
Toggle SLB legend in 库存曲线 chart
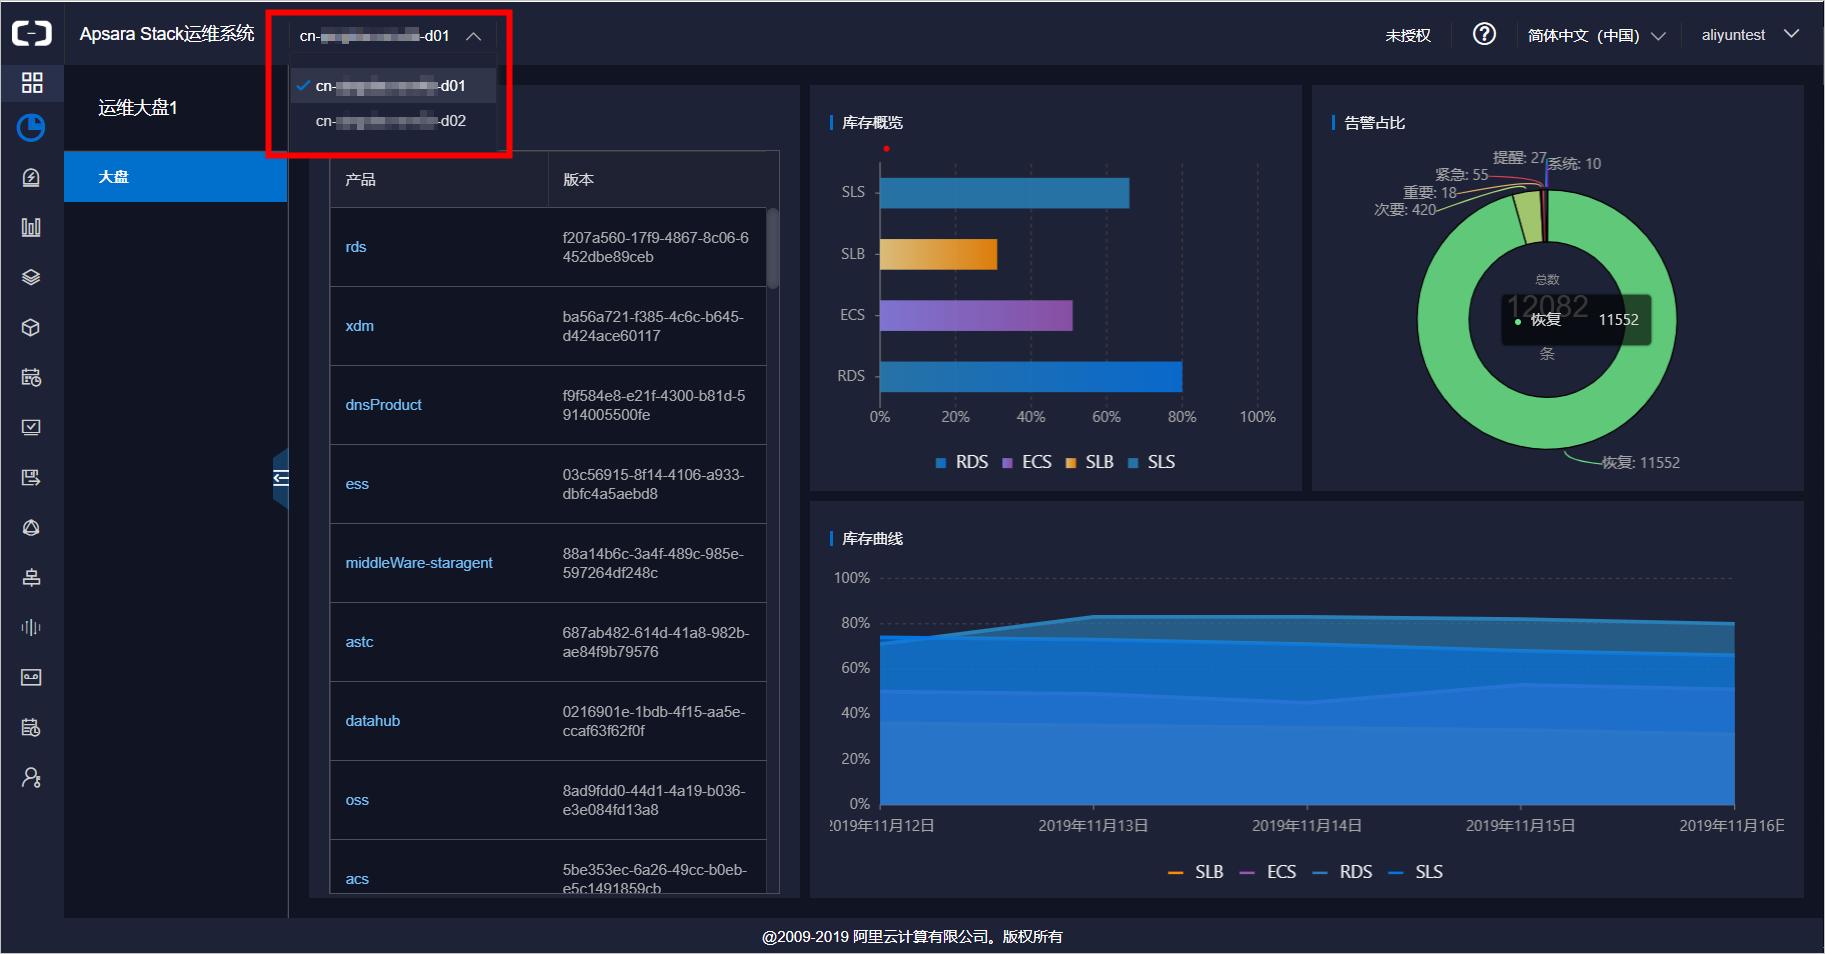pyautogui.click(x=1196, y=872)
